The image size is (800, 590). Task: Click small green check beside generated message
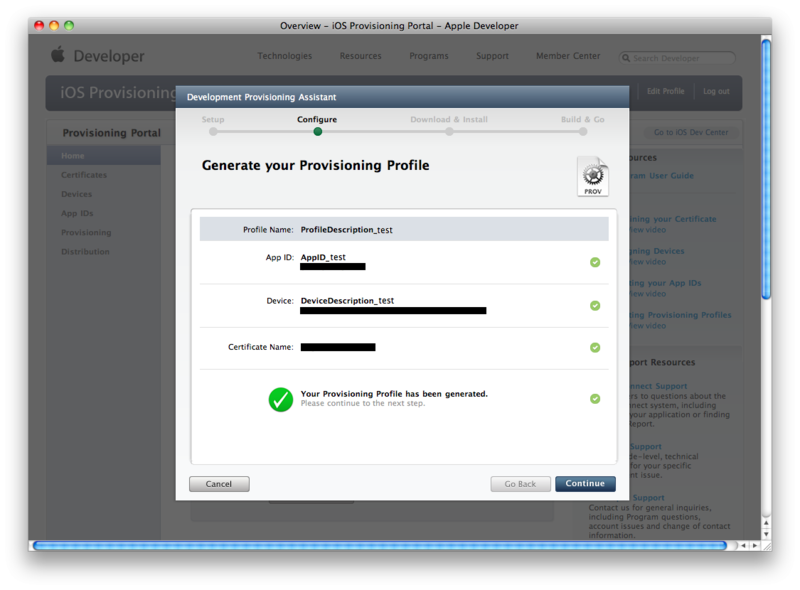(595, 399)
